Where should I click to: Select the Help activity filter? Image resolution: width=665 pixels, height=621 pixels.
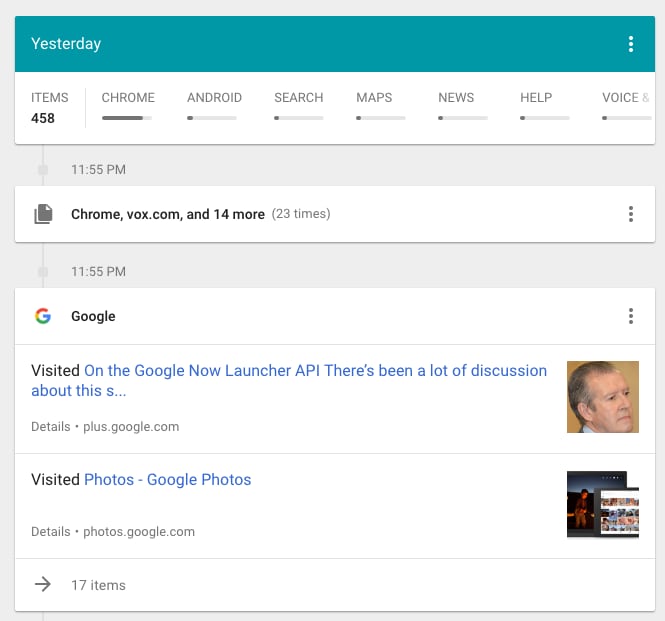[544, 106]
